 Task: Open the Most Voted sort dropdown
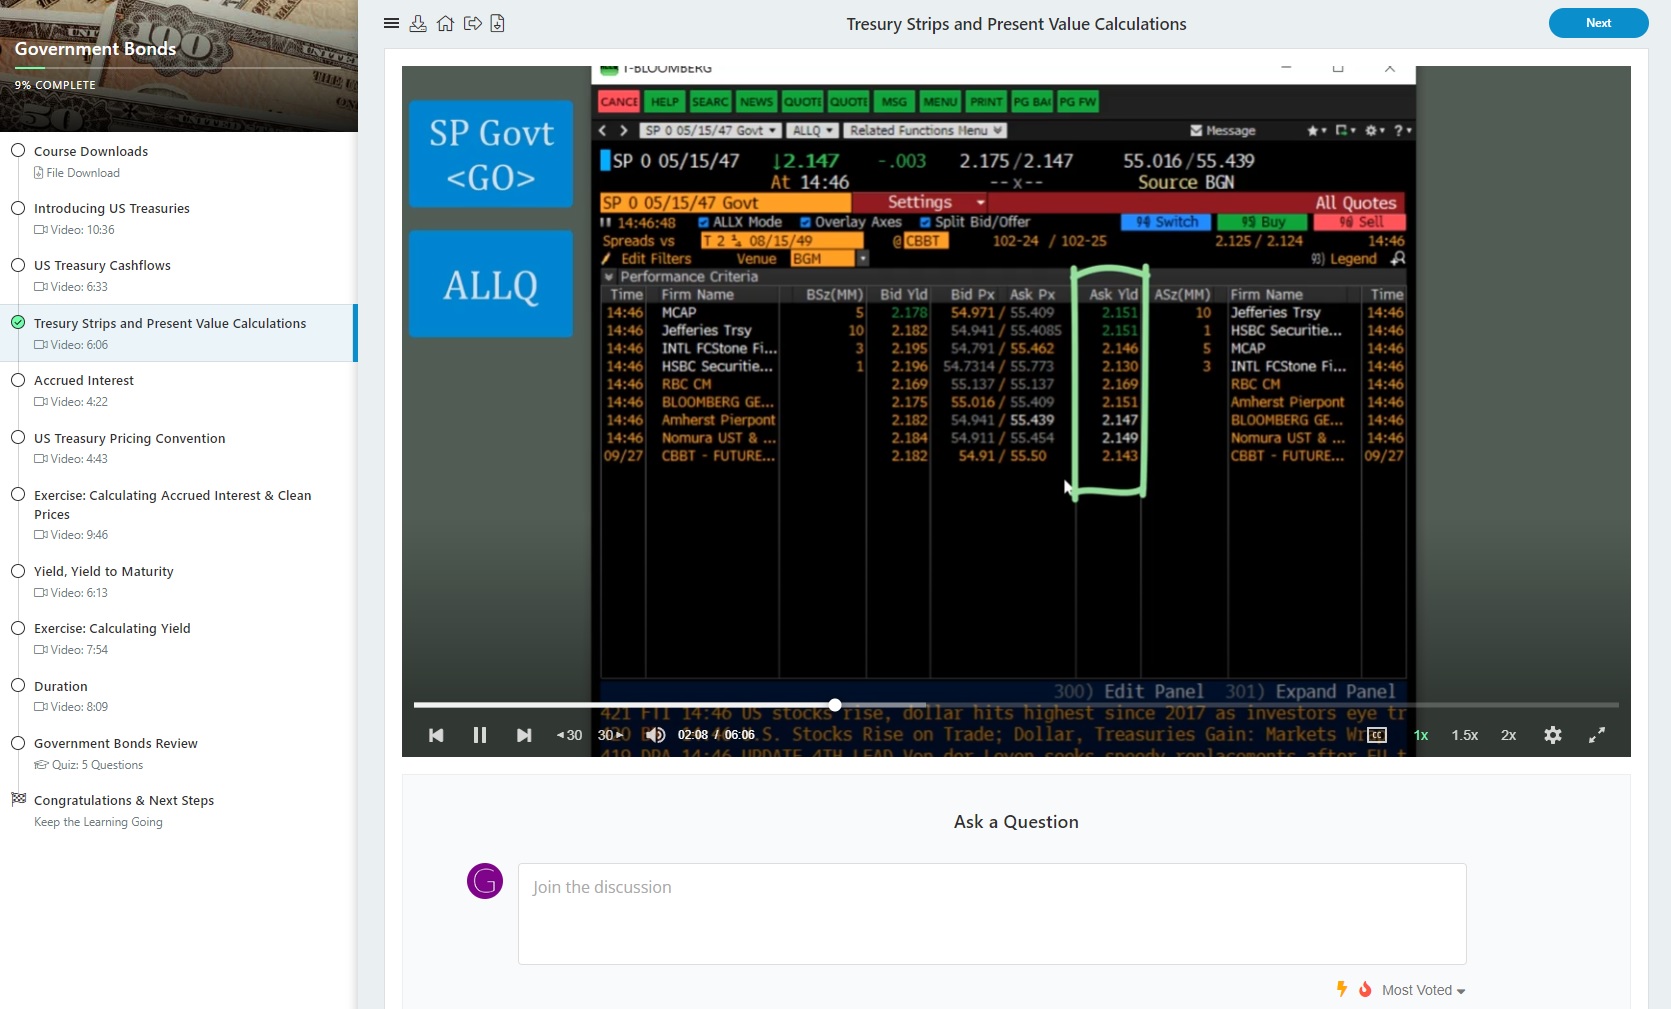click(1423, 990)
